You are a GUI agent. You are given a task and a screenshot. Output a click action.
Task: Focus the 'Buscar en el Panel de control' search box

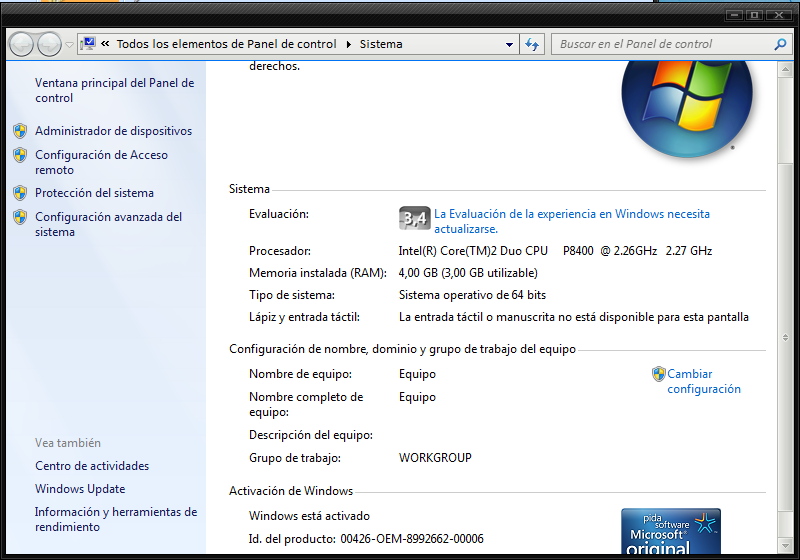(x=669, y=44)
